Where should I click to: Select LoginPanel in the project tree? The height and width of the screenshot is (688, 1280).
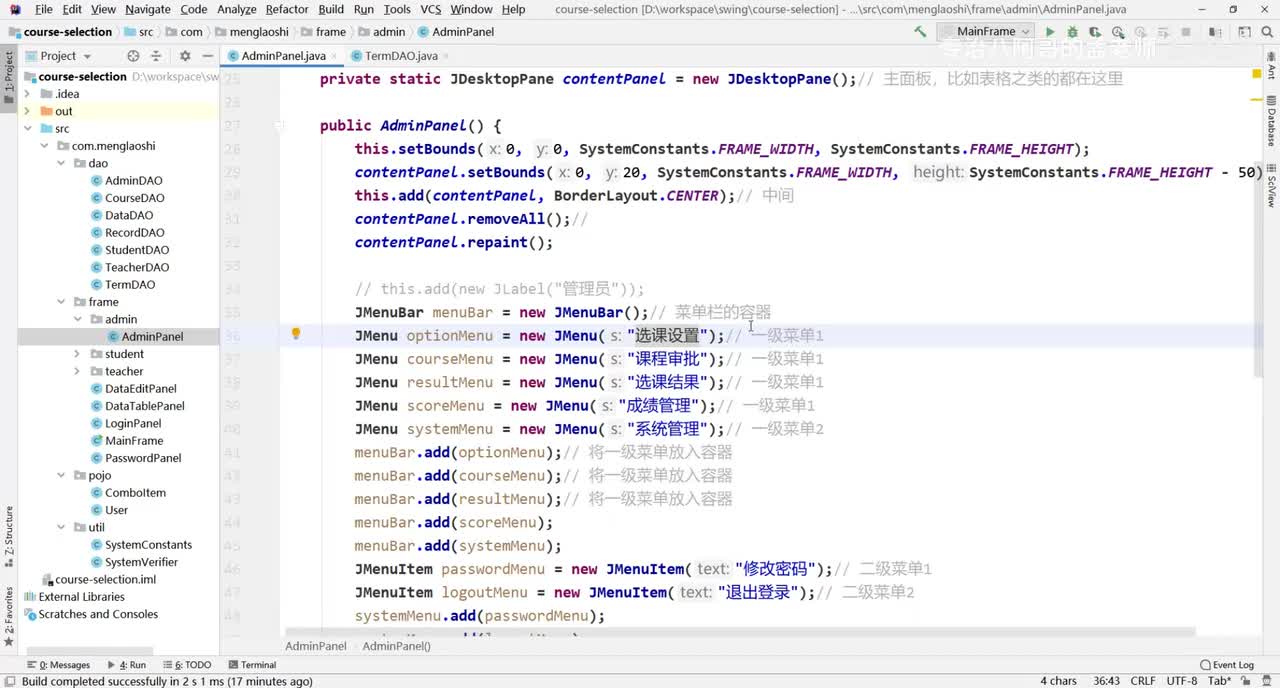coord(133,423)
